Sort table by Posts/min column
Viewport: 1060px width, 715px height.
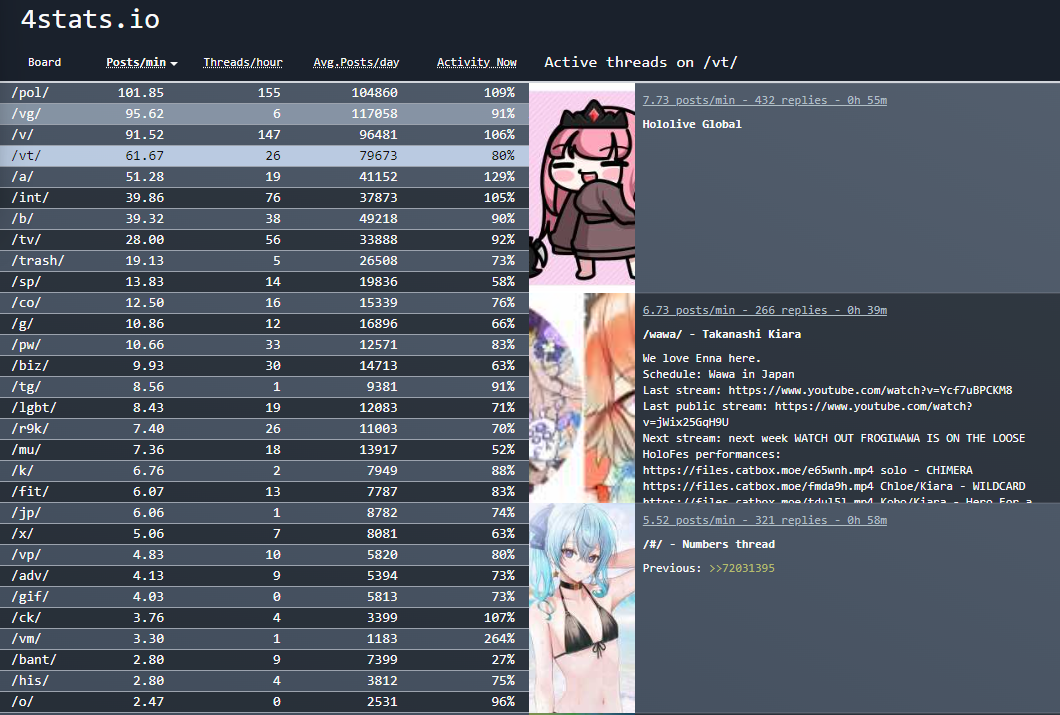click(x=141, y=62)
